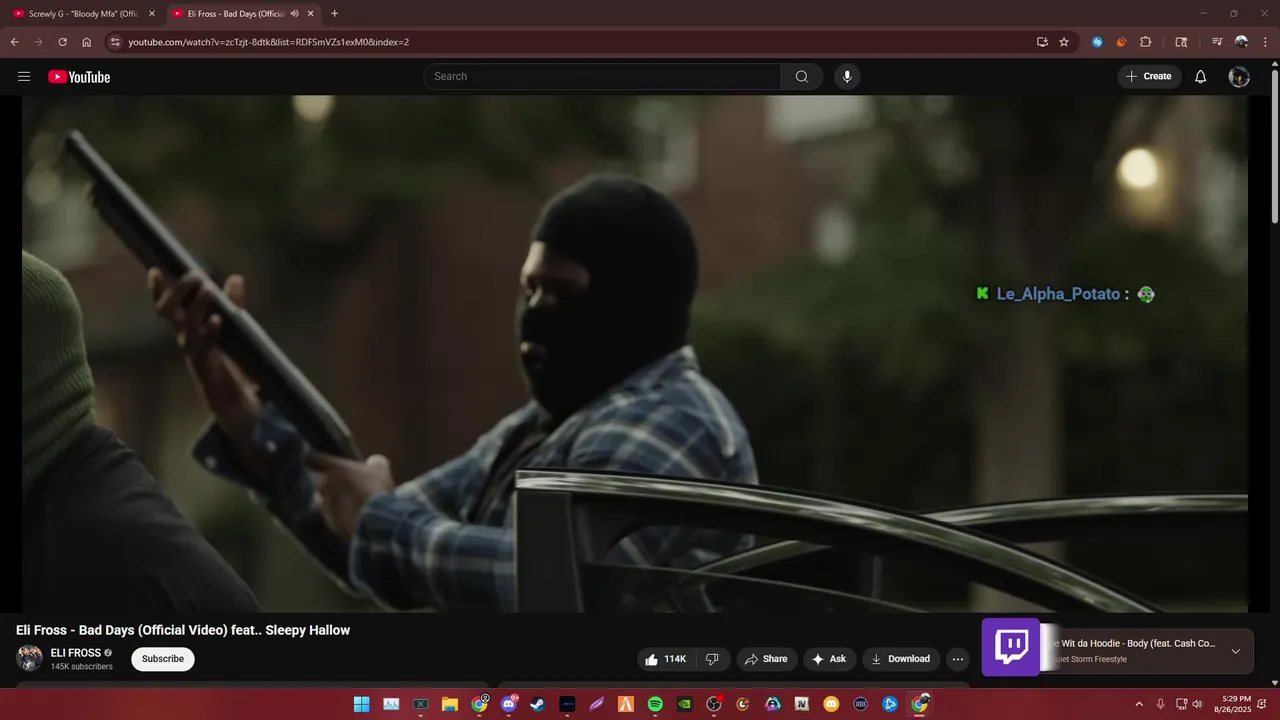Click the "Wit da Hoodie - Body" playlist title
This screenshot has height=720, width=1280.
click(1132, 643)
